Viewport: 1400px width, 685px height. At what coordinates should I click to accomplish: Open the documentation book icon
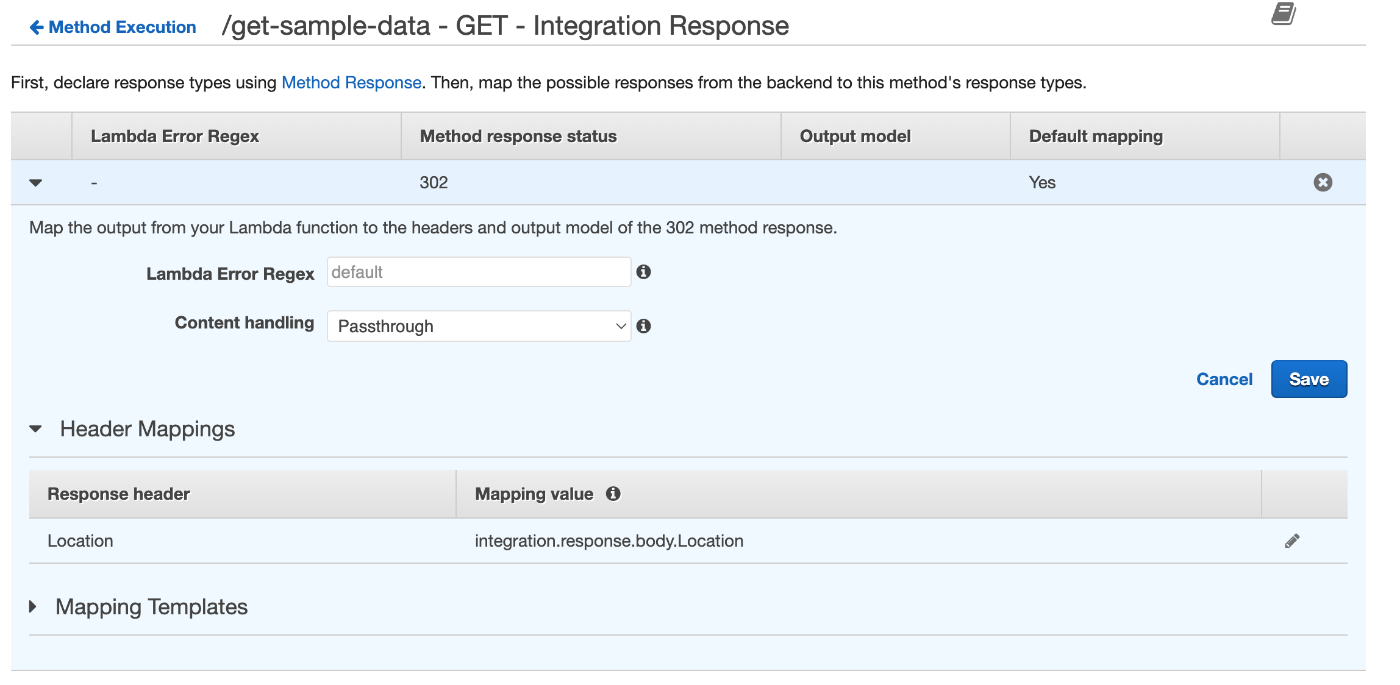(1283, 14)
